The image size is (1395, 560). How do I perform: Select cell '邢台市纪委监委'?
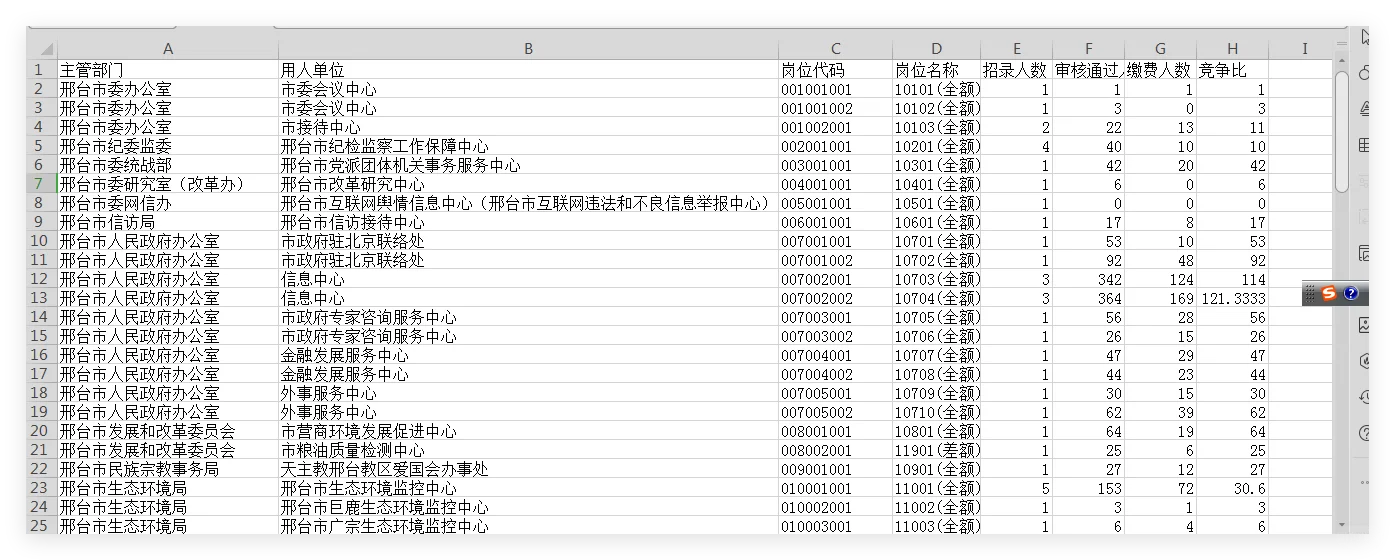[x=168, y=146]
